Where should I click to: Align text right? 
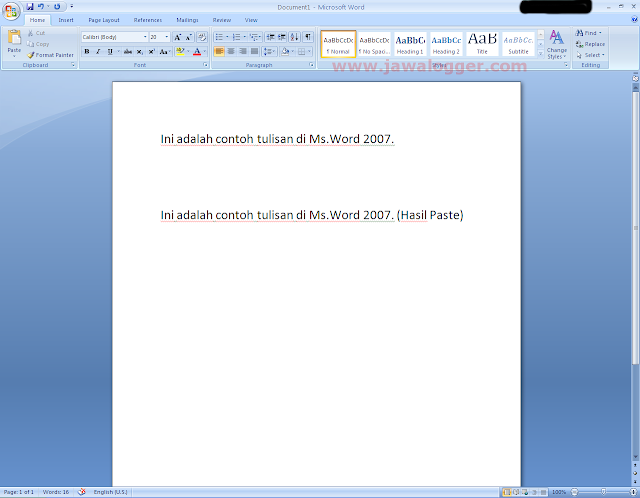click(x=243, y=51)
